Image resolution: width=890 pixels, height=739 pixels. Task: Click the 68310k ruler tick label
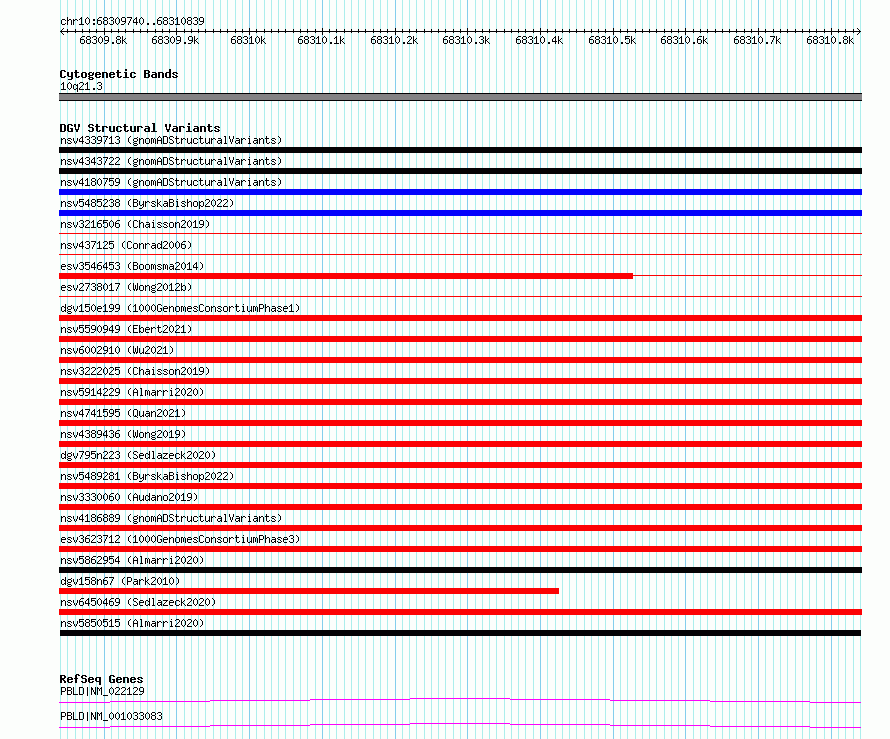tap(248, 40)
